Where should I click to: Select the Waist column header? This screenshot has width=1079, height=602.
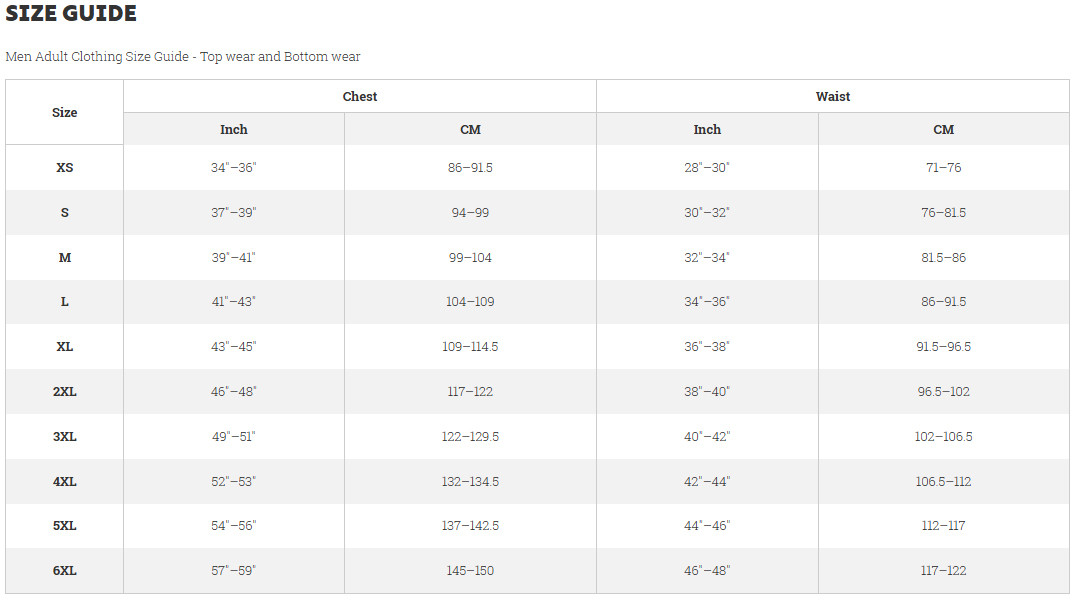(x=833, y=96)
